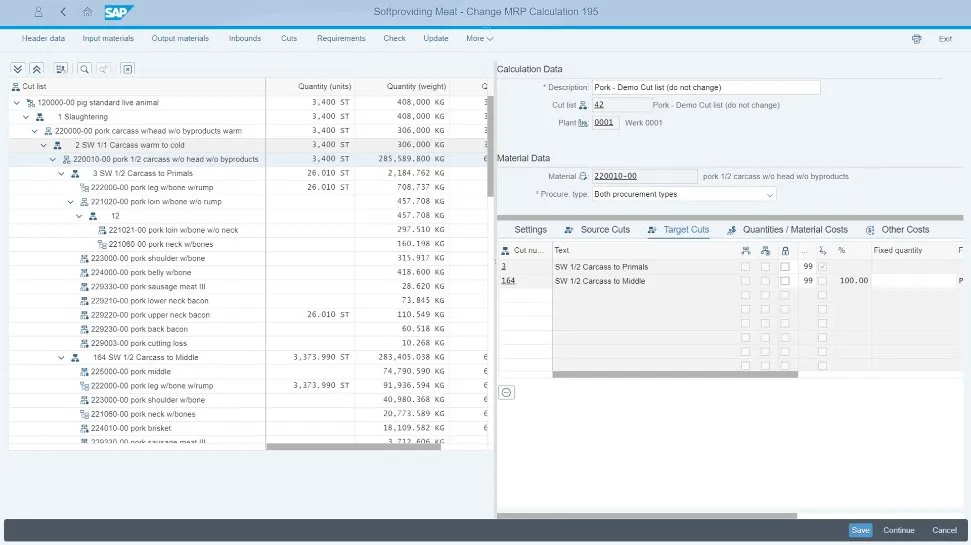Switch to the Source Cuts tab

pyautogui.click(x=597, y=230)
